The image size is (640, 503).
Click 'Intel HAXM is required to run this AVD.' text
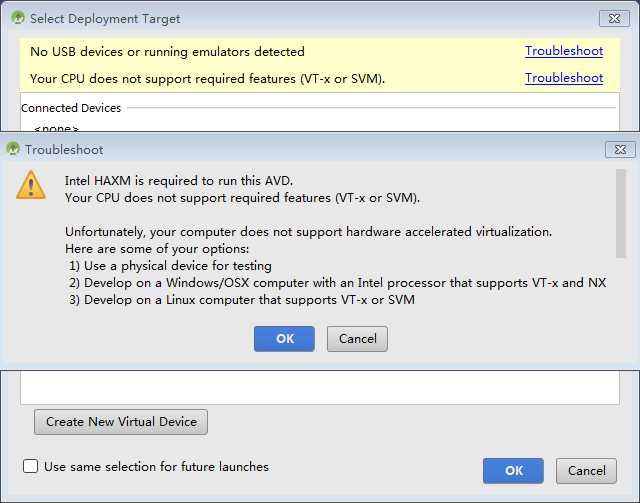179,180
